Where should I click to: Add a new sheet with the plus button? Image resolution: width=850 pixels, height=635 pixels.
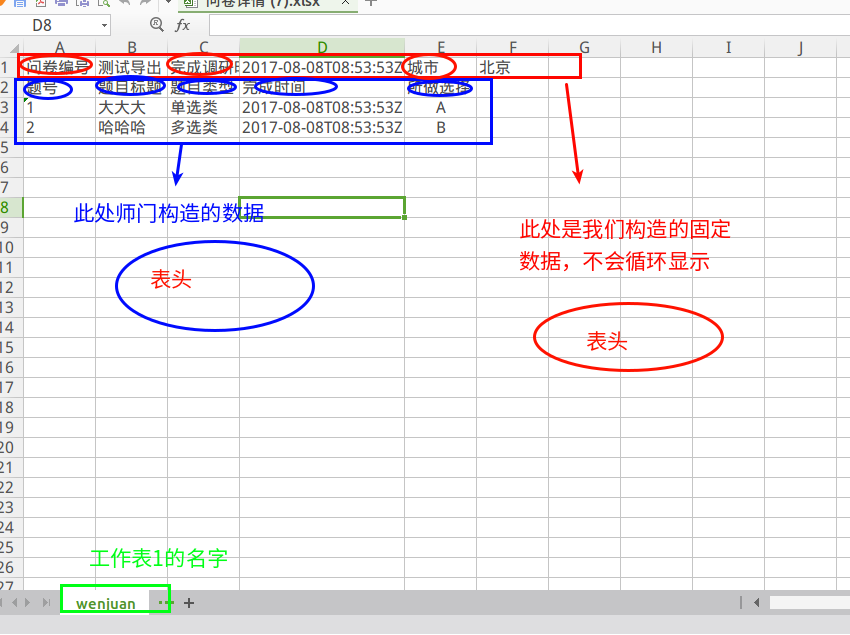[x=189, y=603]
